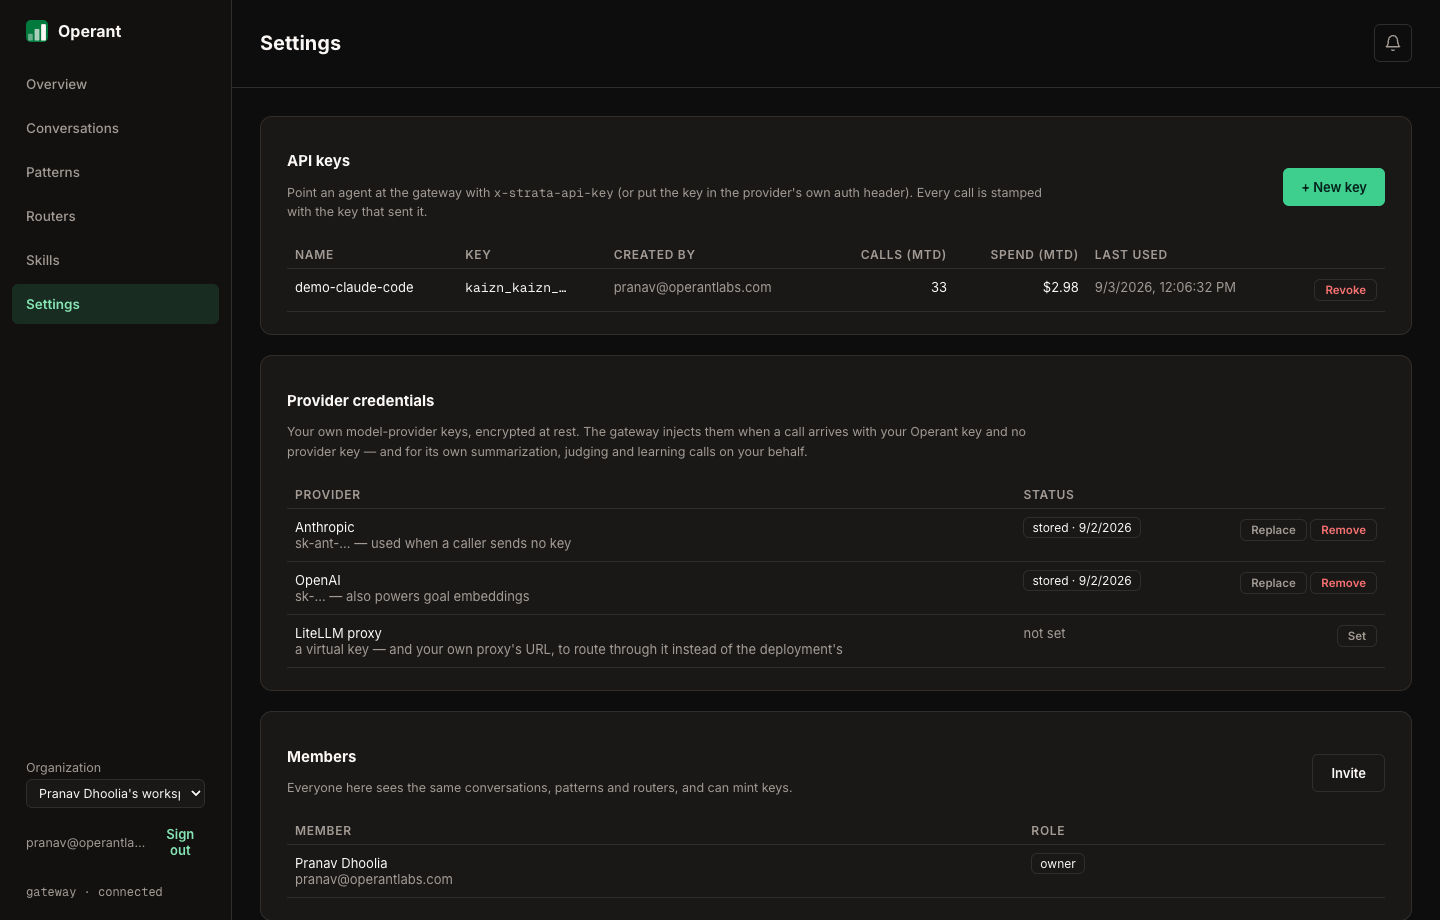
Task: Click the Anthropic provider name
Action: tap(324, 527)
